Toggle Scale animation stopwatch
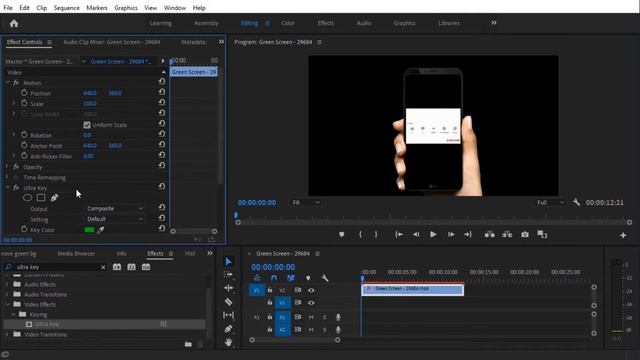 coord(24,103)
